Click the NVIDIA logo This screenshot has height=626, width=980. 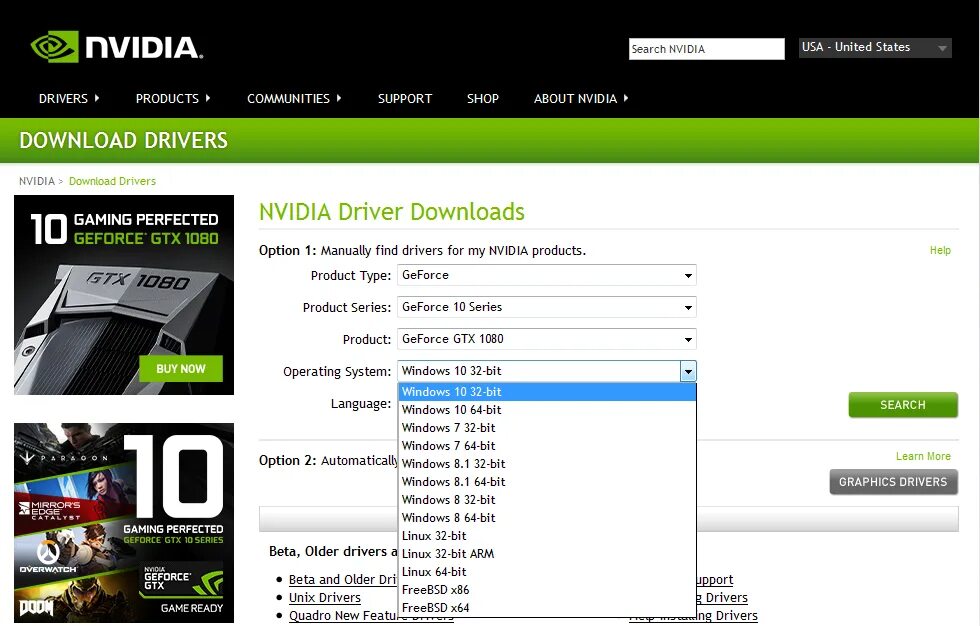click(x=117, y=47)
